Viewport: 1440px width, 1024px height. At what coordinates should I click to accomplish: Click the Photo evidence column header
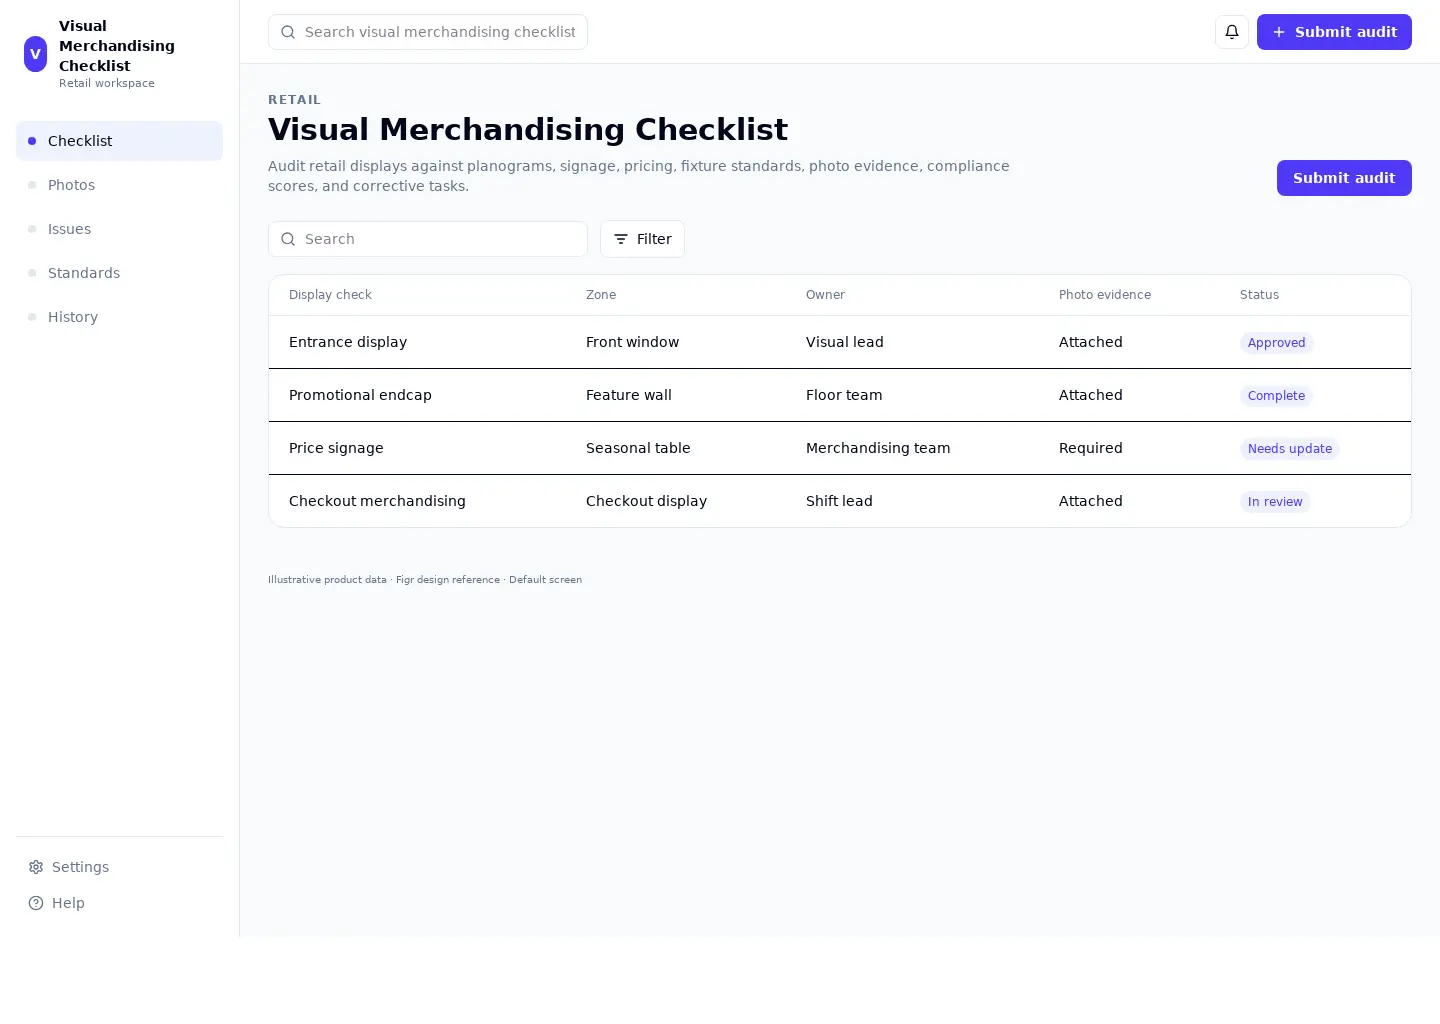[1105, 295]
